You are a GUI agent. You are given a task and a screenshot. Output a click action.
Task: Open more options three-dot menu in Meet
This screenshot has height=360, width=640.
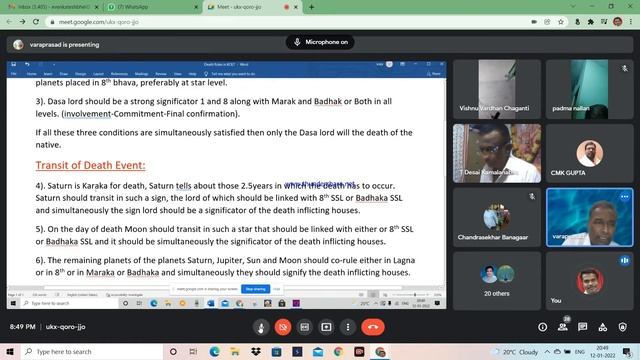point(348,327)
